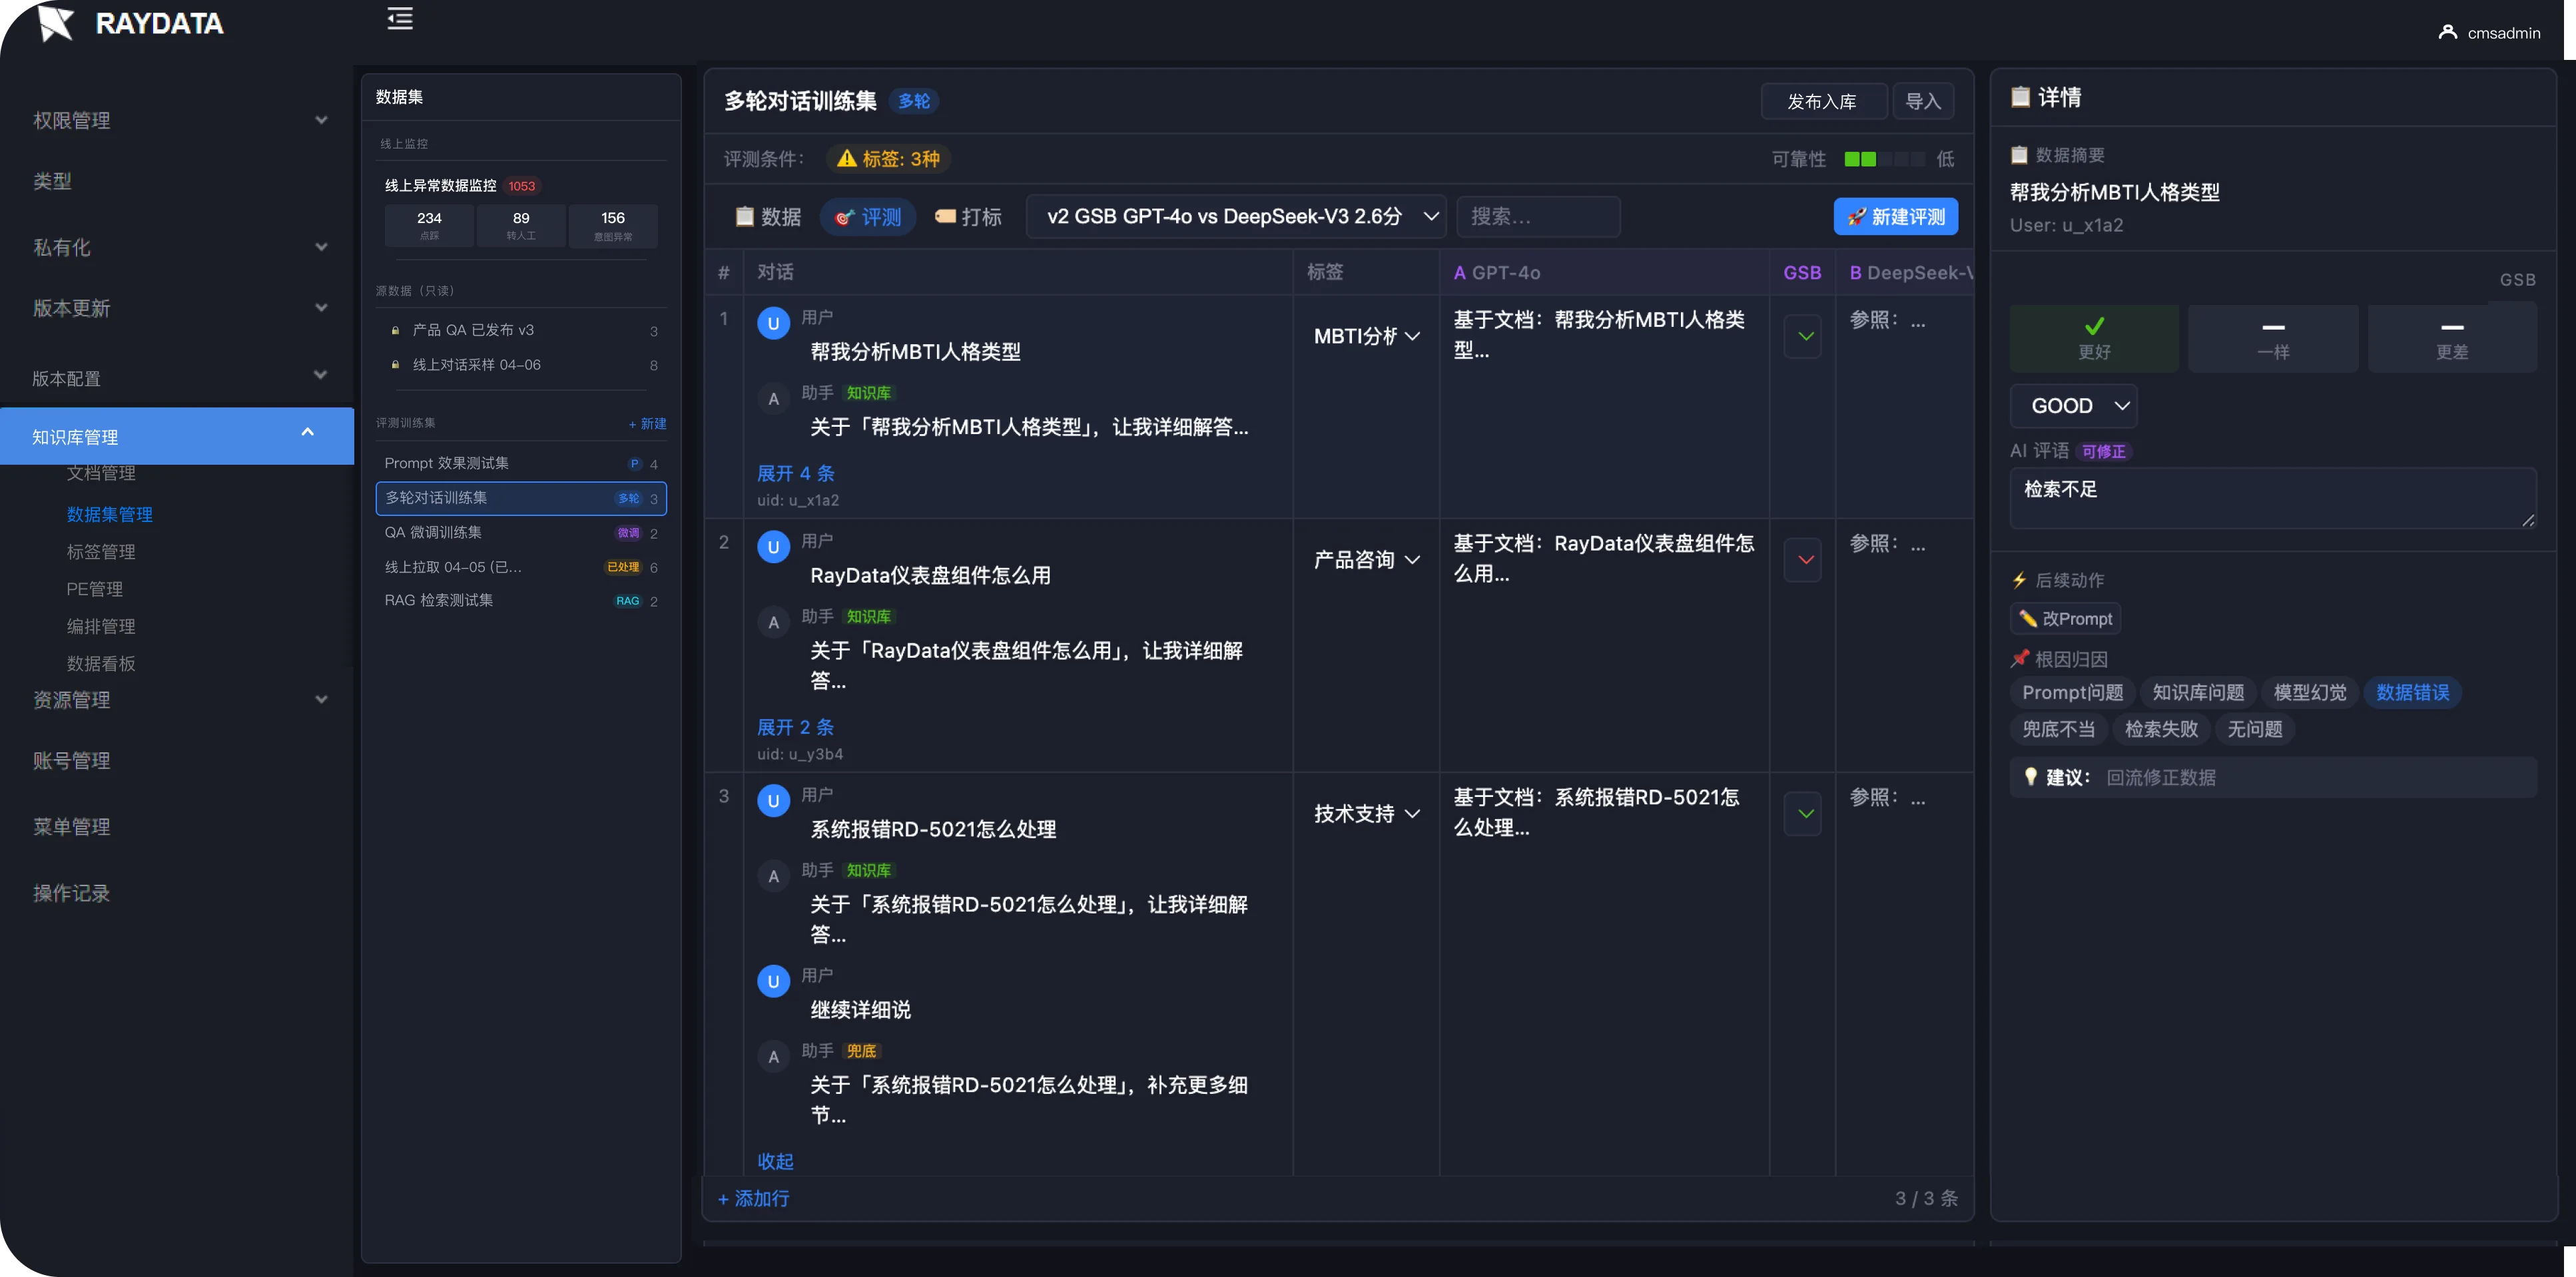Click the 可靠性 level indicator bar
The image size is (2576, 1277).
click(x=1884, y=159)
